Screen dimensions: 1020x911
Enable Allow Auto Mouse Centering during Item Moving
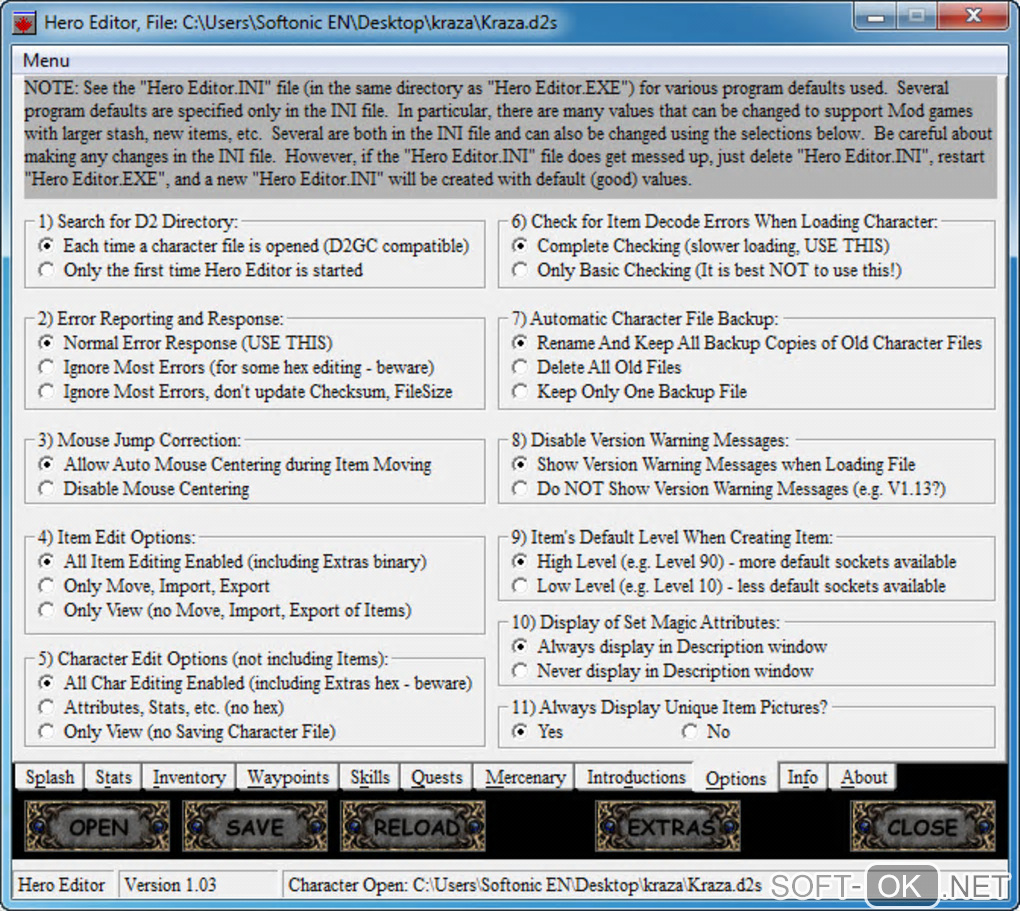coord(235,465)
